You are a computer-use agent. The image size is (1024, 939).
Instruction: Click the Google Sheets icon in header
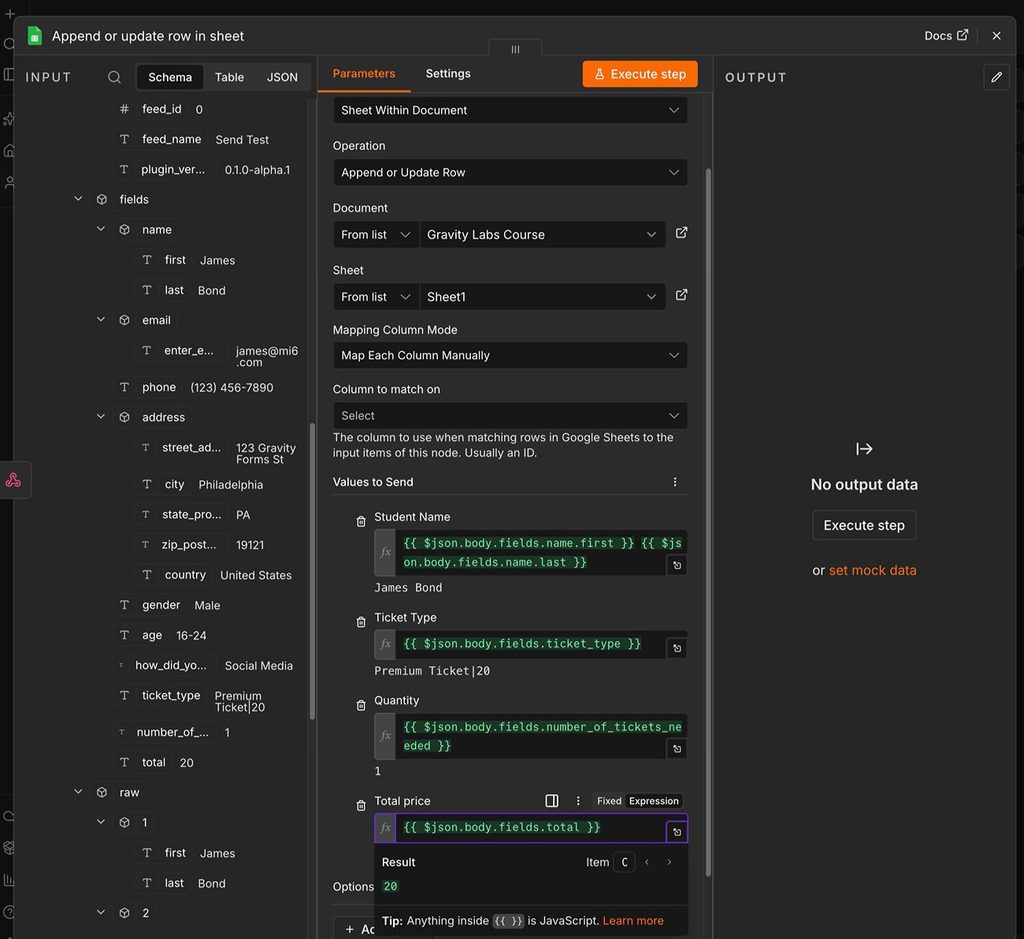pyautogui.click(x=35, y=35)
